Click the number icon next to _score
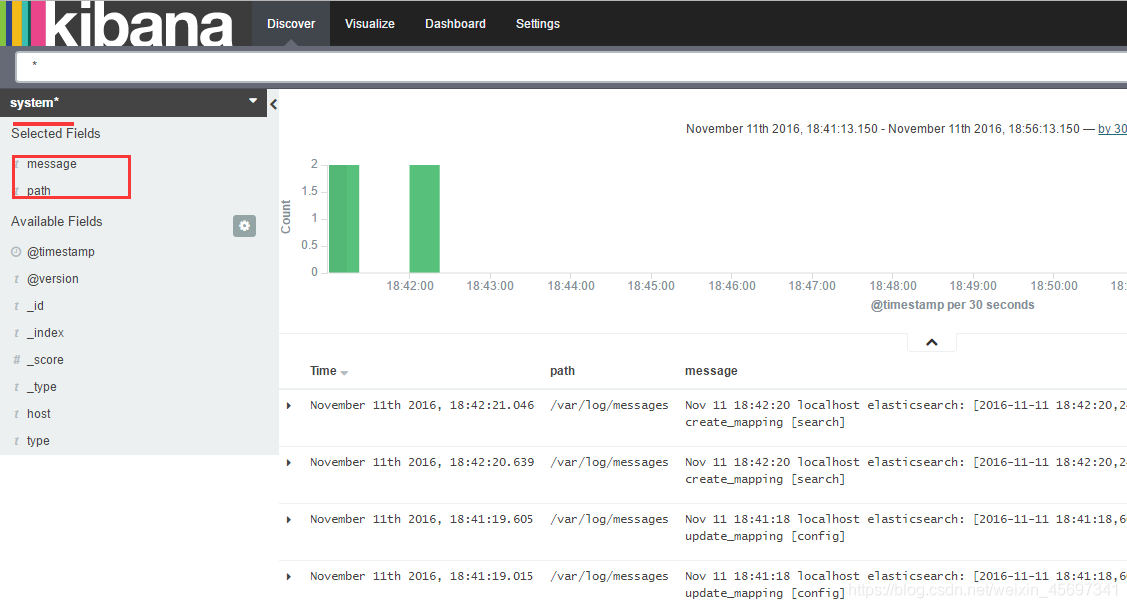1127x608 pixels. point(16,359)
